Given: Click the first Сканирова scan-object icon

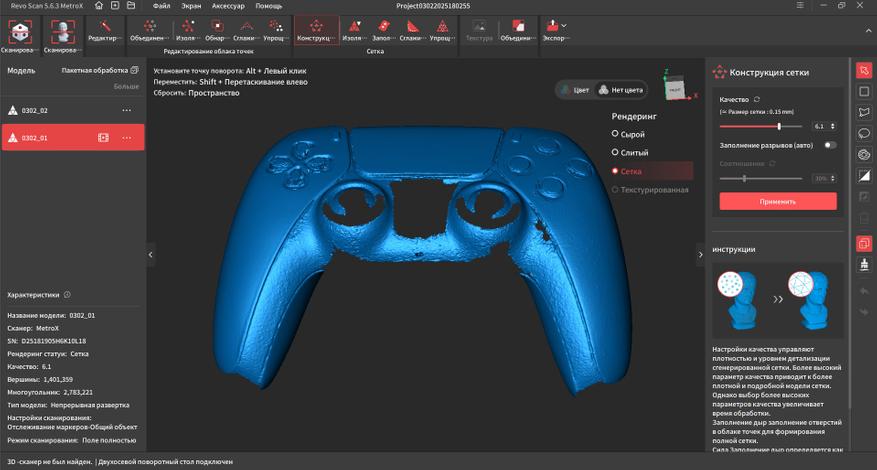Looking at the screenshot, I should (20, 32).
